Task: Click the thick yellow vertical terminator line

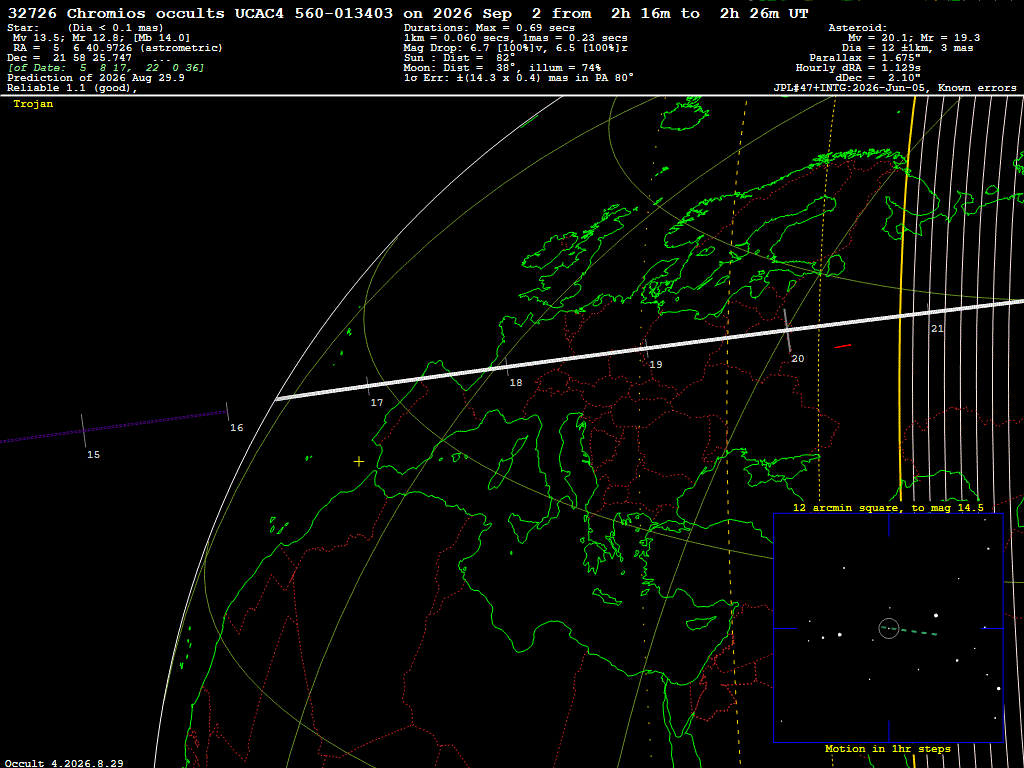Action: point(904,294)
